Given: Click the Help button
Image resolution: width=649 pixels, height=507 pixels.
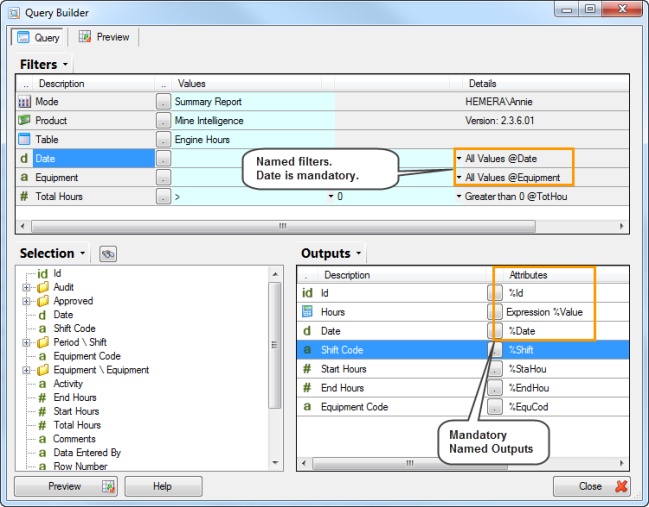Looking at the screenshot, I should tap(163, 486).
